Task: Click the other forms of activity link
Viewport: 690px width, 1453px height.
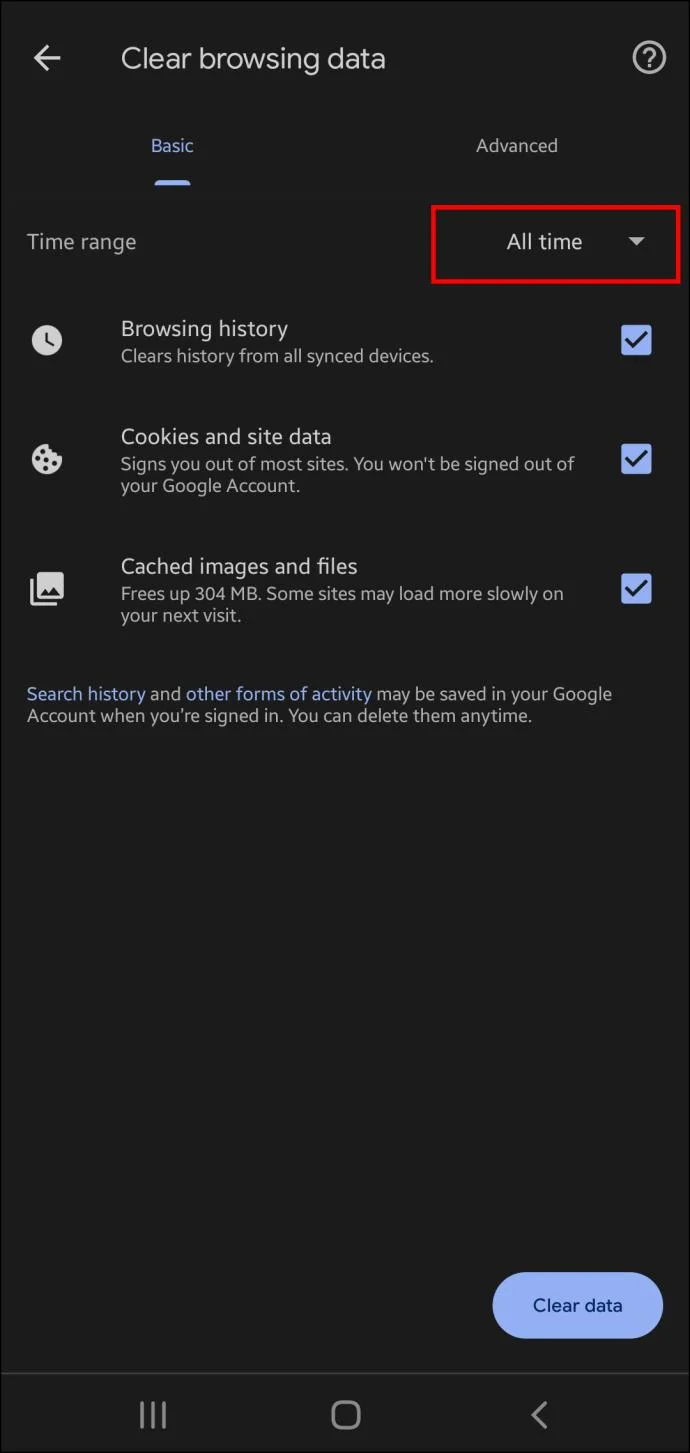Action: coord(278,693)
